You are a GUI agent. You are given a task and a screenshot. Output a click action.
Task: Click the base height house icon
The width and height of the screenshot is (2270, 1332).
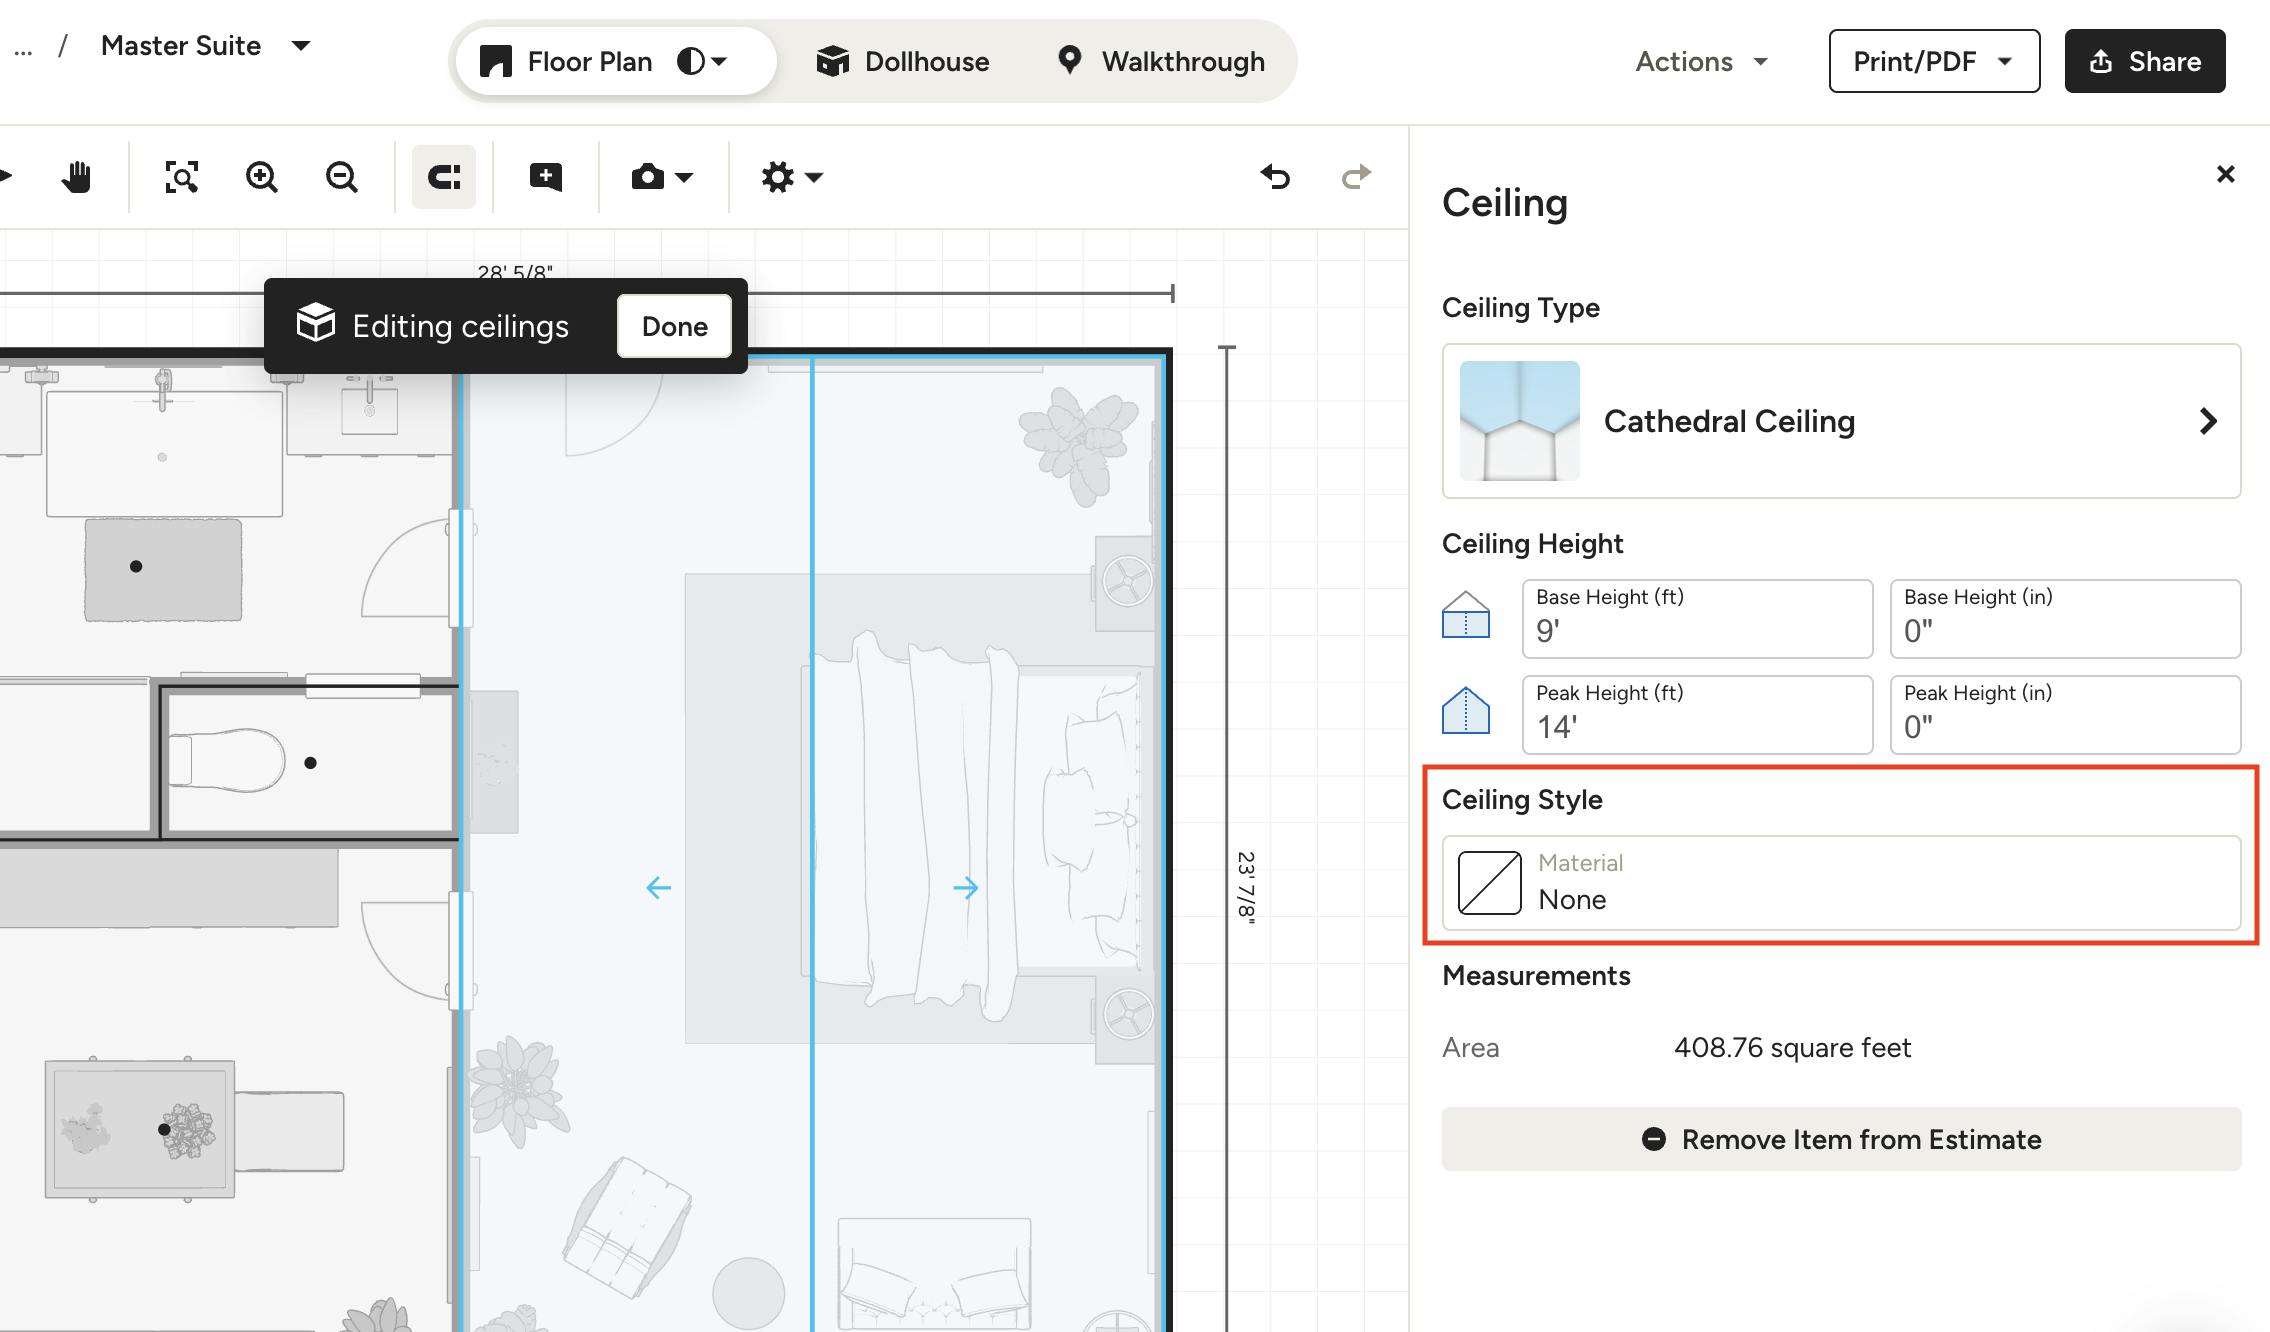point(1466,615)
